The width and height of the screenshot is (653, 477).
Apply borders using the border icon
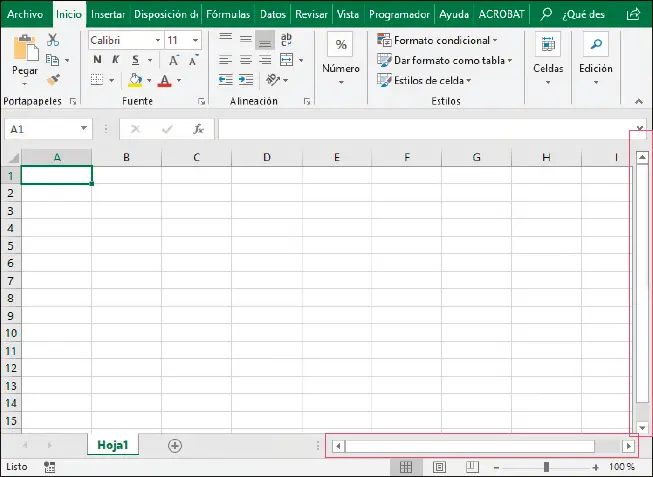(97, 80)
